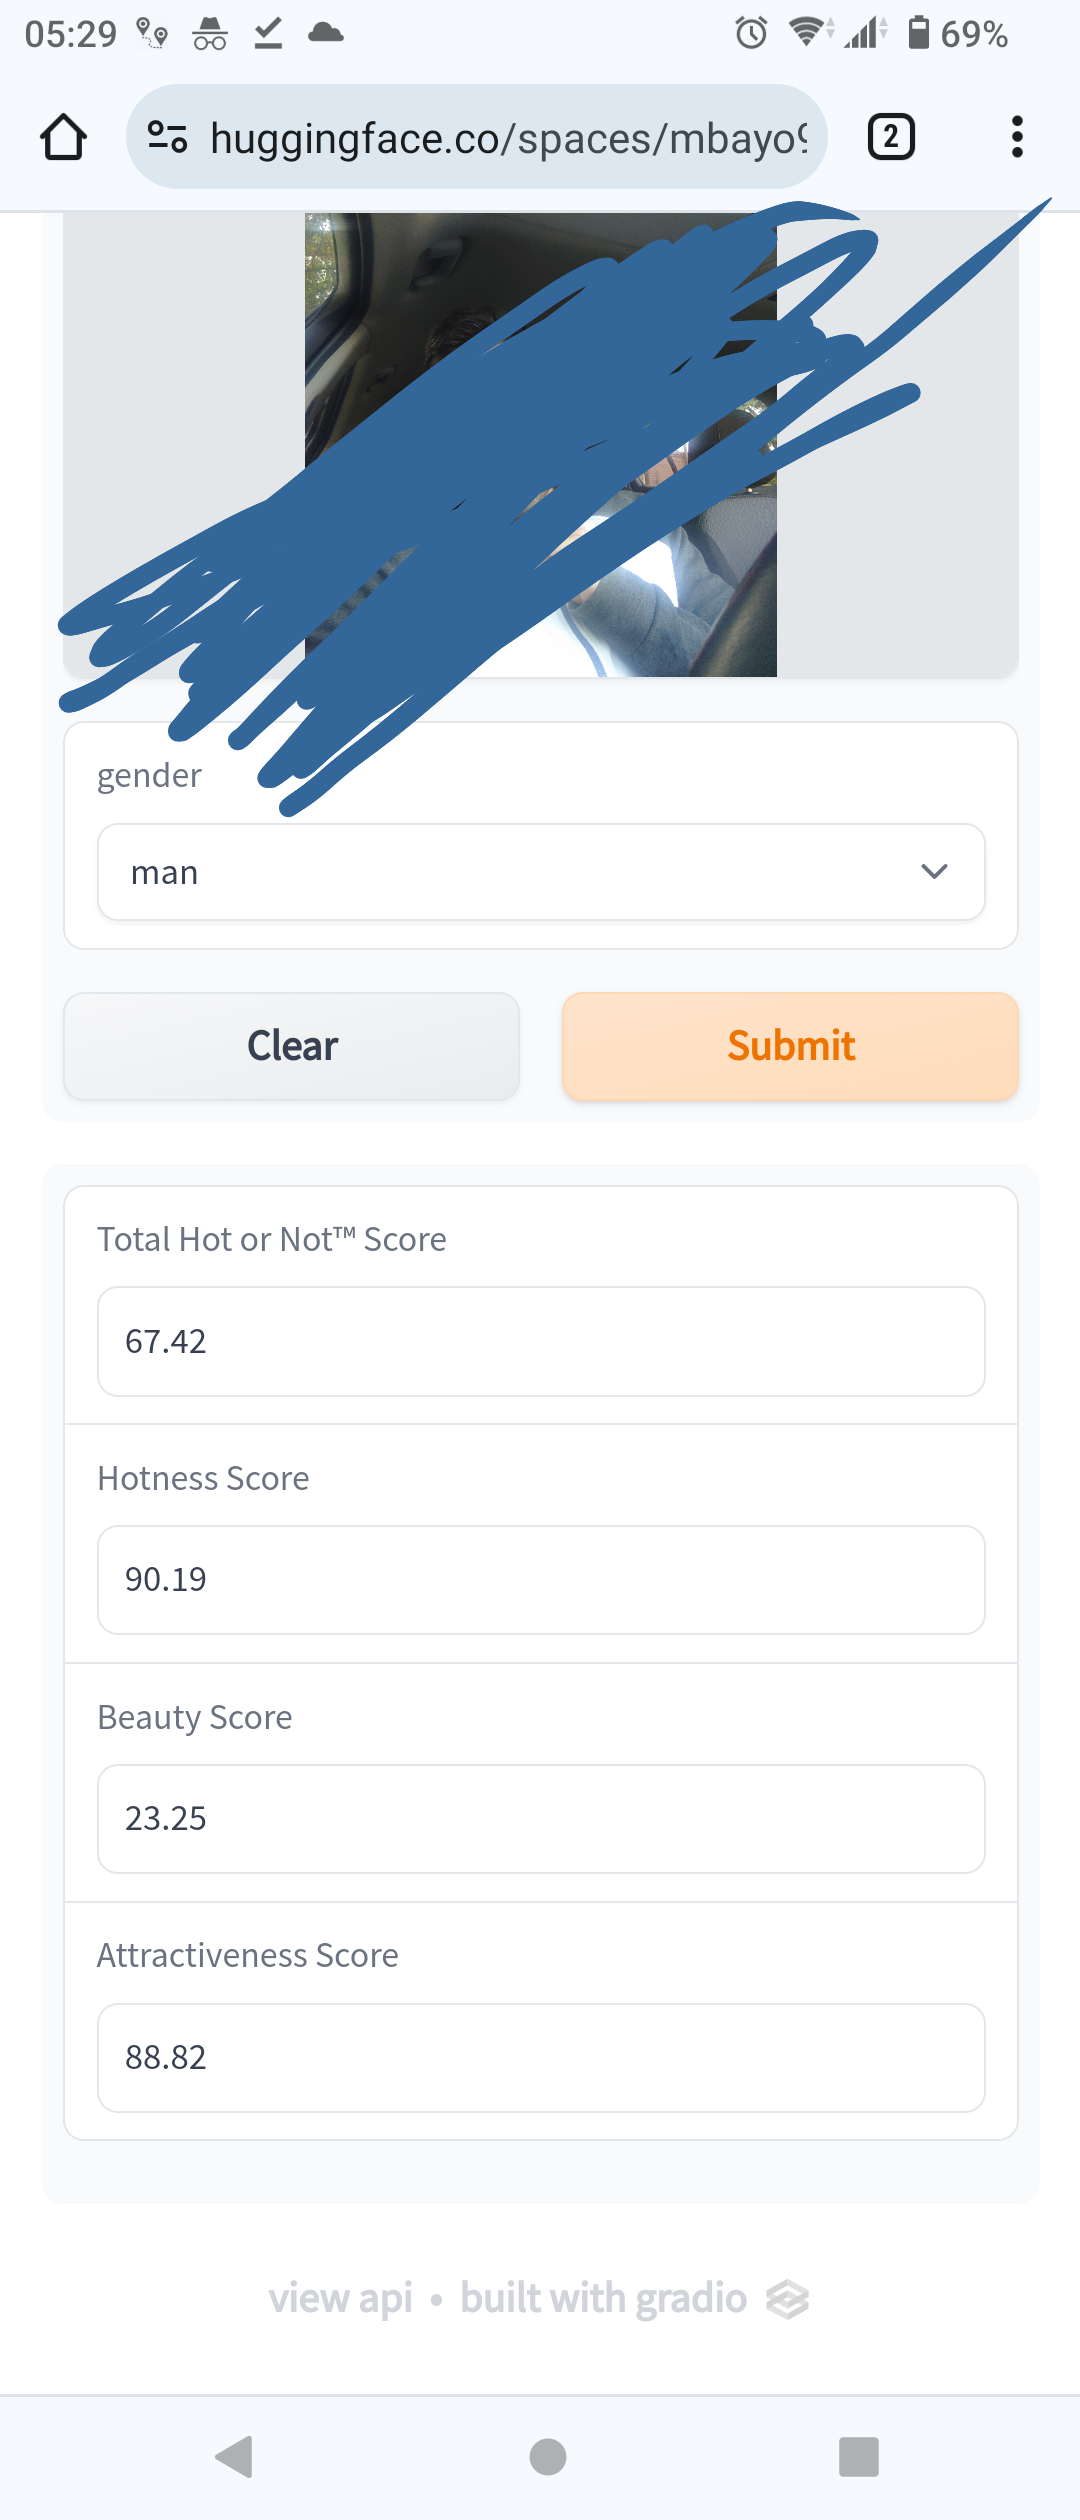1080x2520 pixels.
Task: Open the view api link
Action: pyautogui.click(x=341, y=2299)
